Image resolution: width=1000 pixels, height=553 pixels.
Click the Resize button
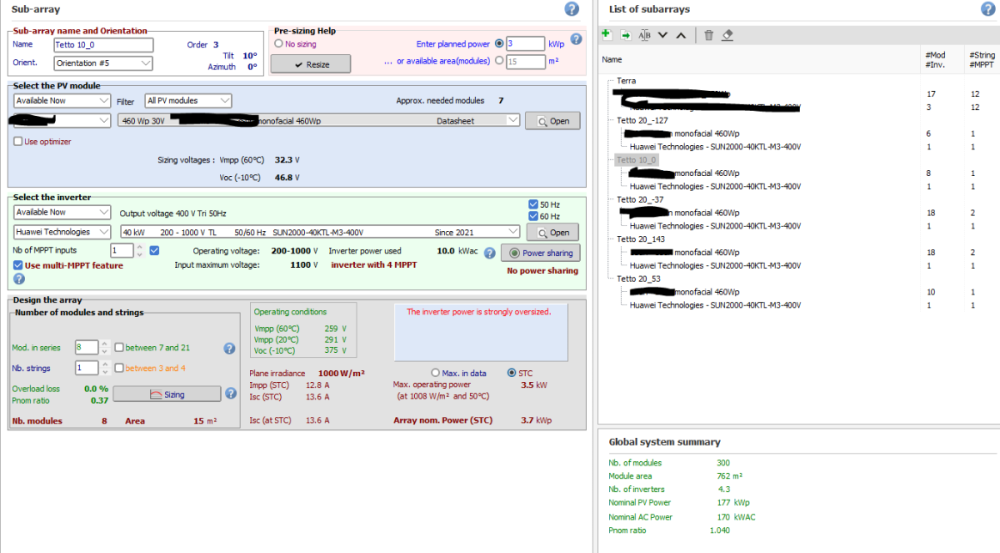(310, 63)
